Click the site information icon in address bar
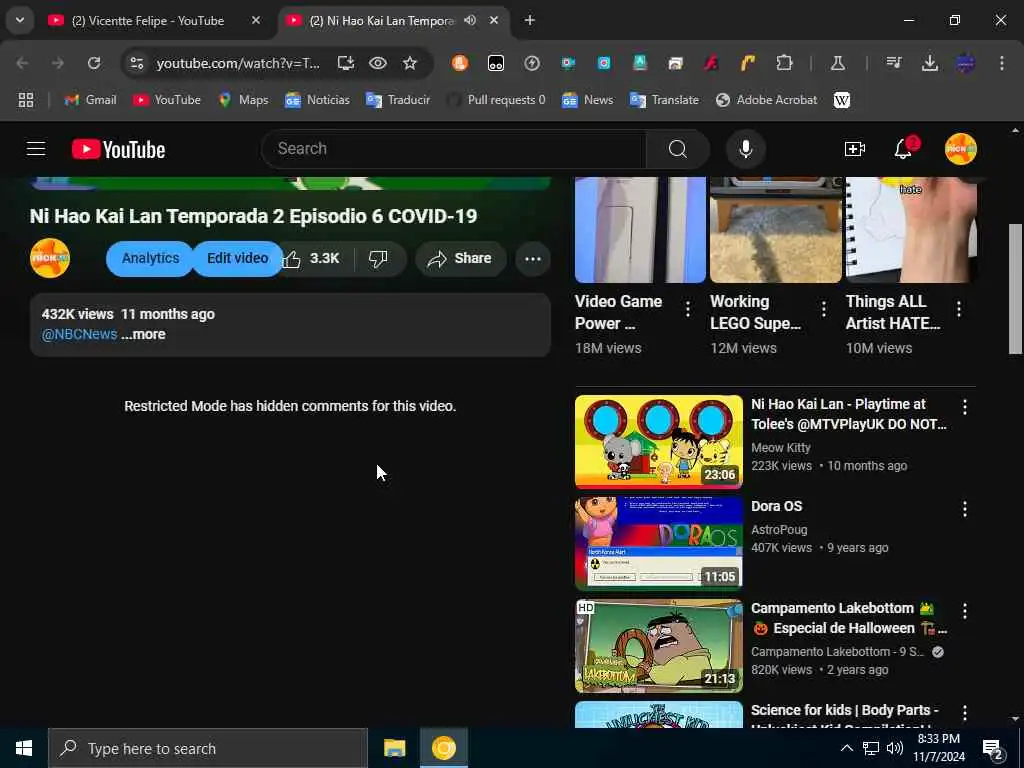This screenshot has width=1024, height=768. 136,63
